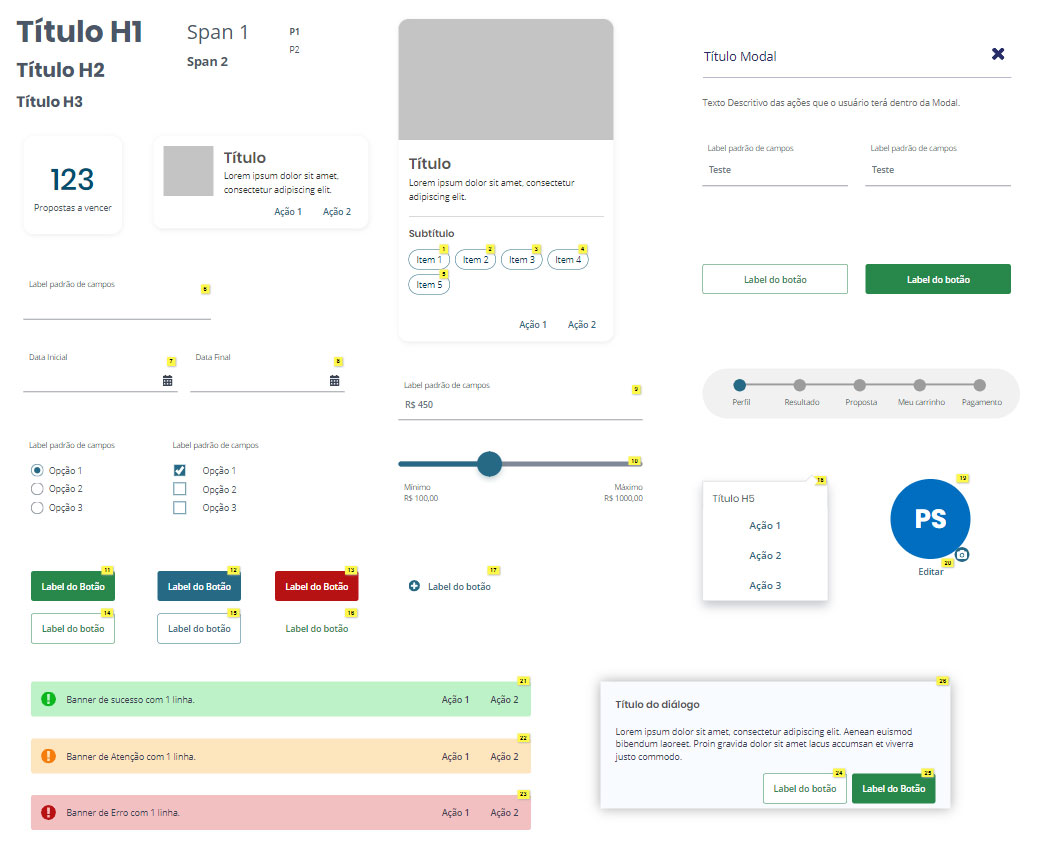Click the green success banner exclamation icon
Screen dimensions: 1044x858
click(48, 699)
